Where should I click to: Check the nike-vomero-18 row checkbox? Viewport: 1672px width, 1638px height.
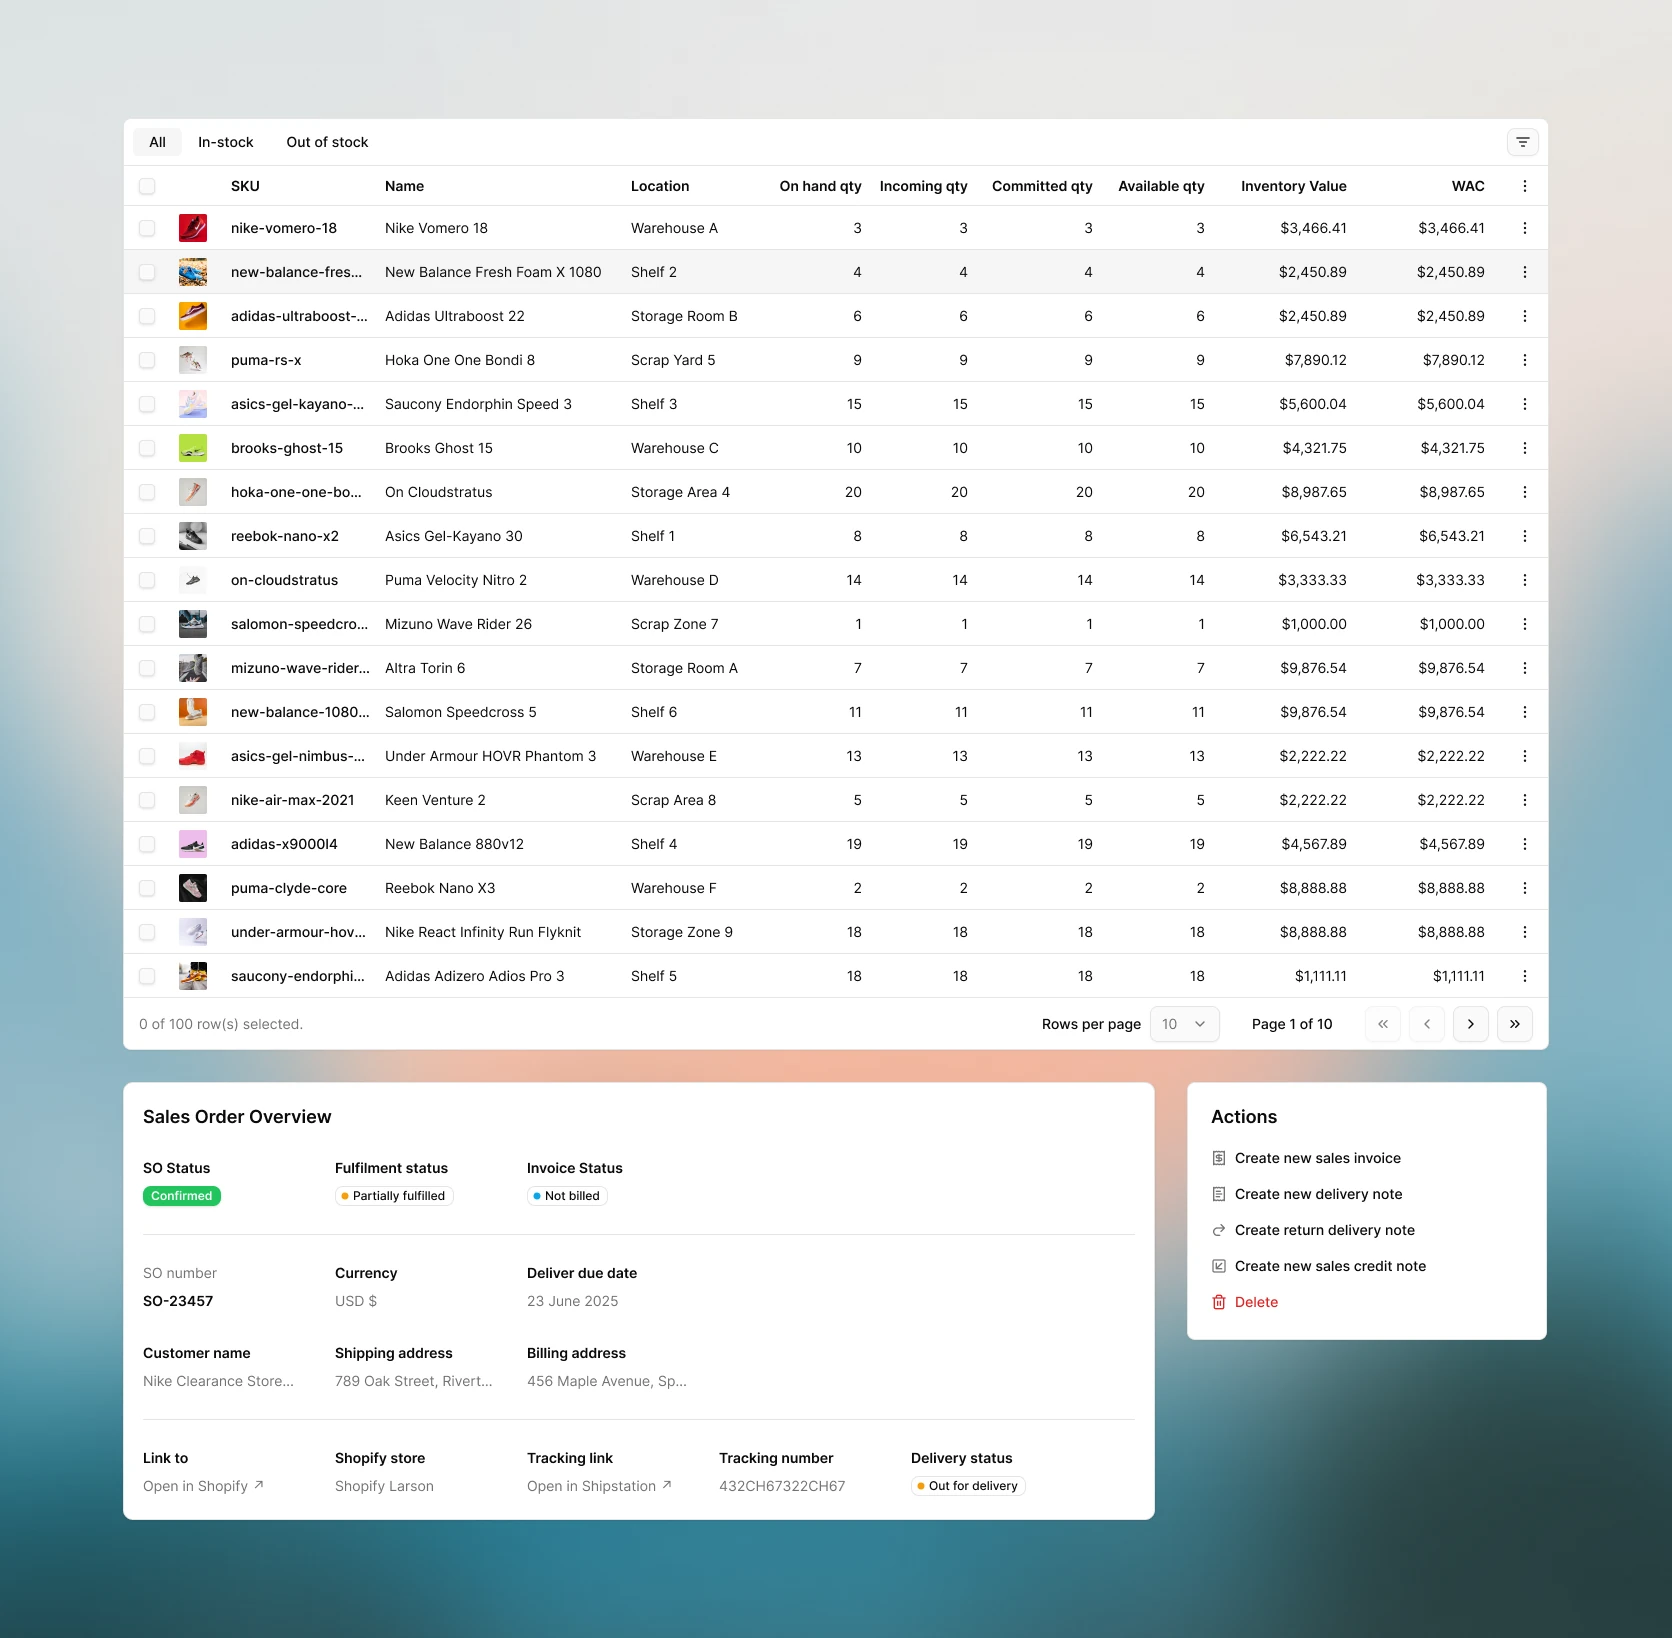pos(147,228)
